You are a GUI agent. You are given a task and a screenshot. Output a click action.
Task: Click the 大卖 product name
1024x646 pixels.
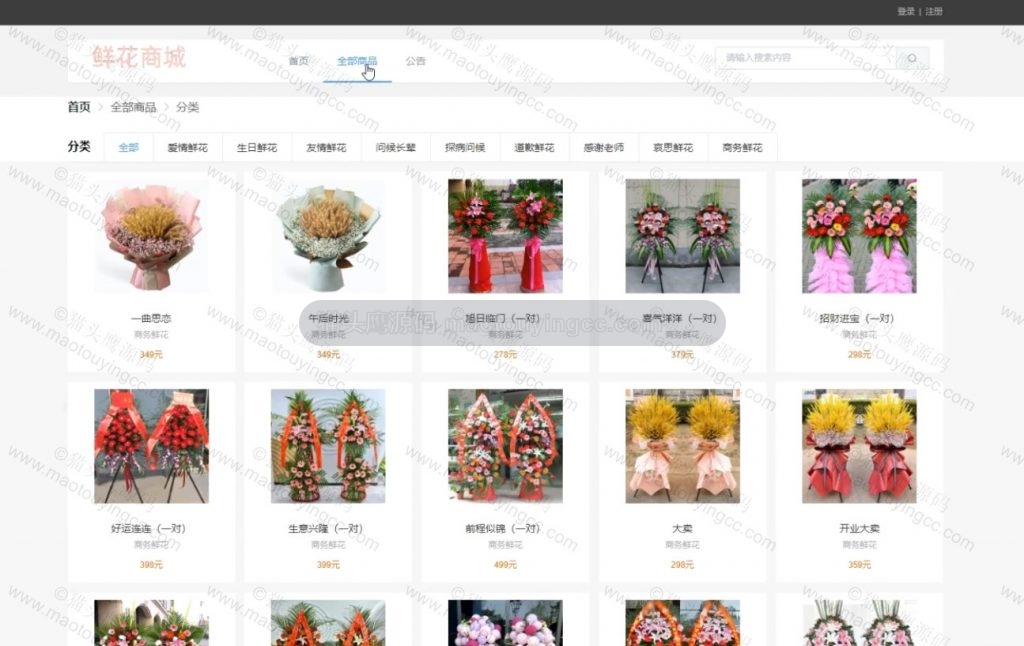682,528
